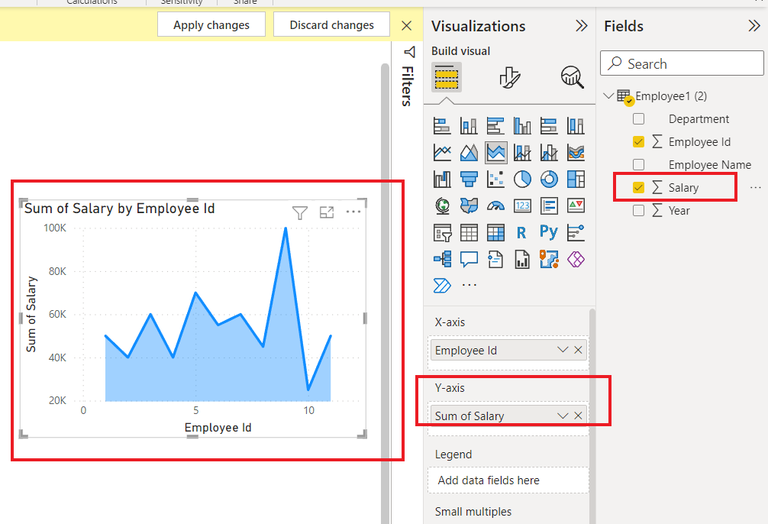Screen dimensions: 768x524
Task: Add a Map globe visual
Action: tap(442, 206)
